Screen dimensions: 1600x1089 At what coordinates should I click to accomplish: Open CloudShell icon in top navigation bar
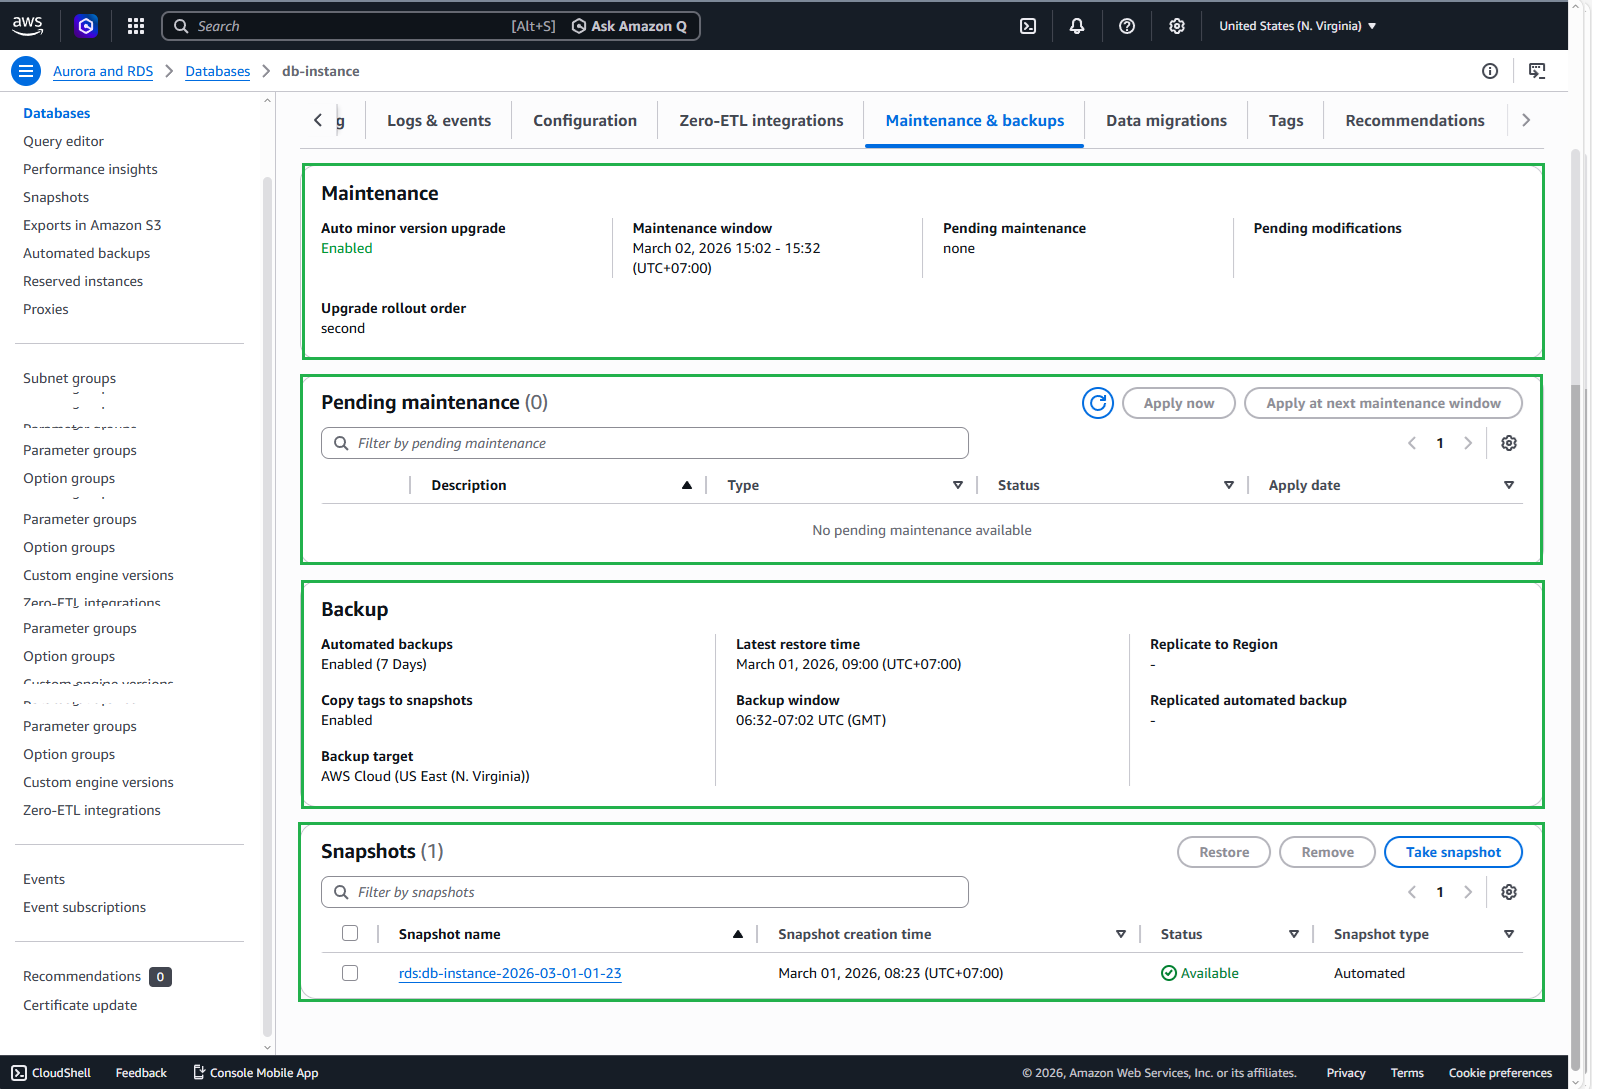pos(1028,26)
